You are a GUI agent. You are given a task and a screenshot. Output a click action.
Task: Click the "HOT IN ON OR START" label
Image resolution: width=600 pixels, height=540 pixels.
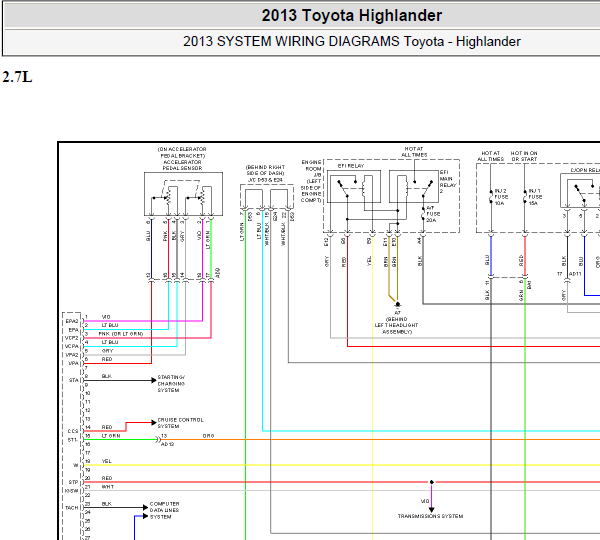(524, 156)
